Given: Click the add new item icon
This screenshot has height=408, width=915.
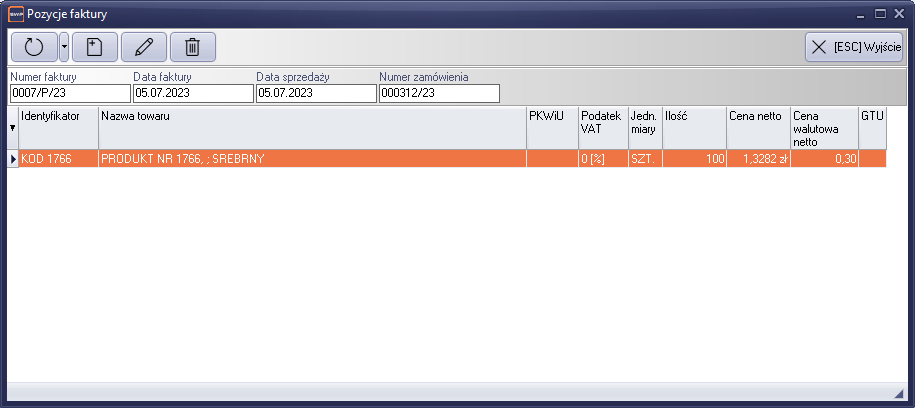Looking at the screenshot, I should (x=95, y=47).
